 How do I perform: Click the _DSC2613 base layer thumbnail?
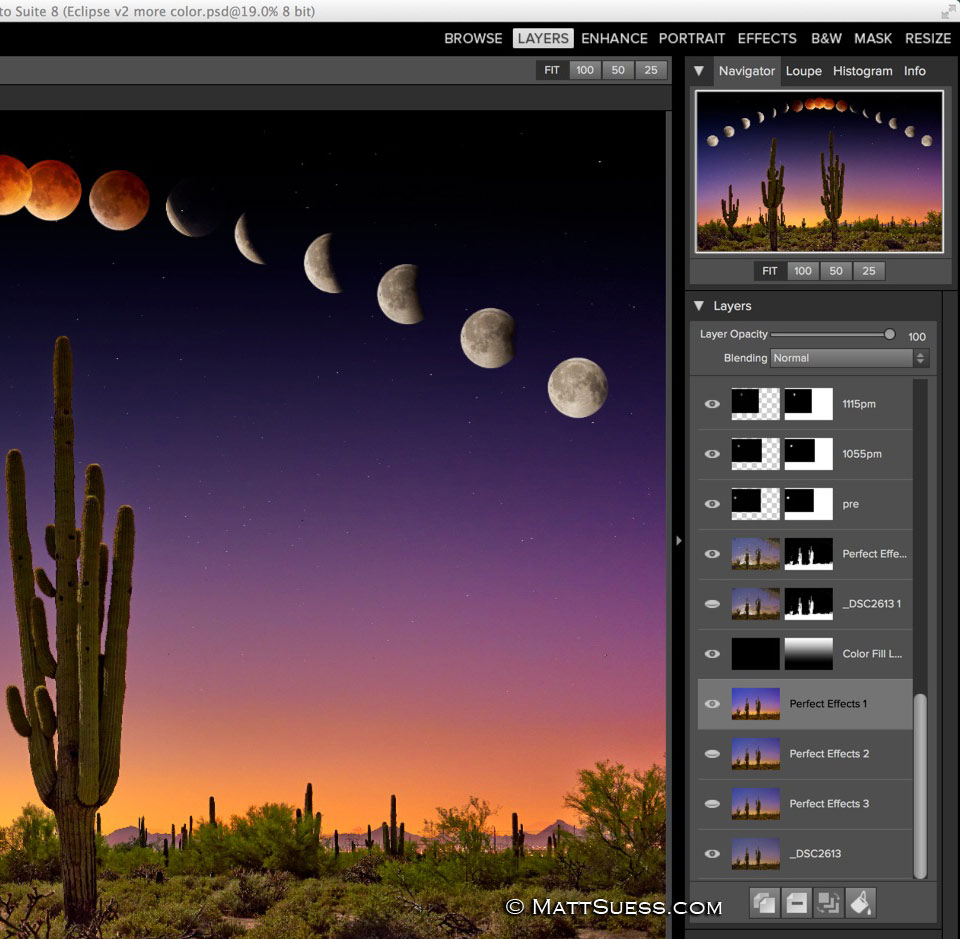point(756,854)
